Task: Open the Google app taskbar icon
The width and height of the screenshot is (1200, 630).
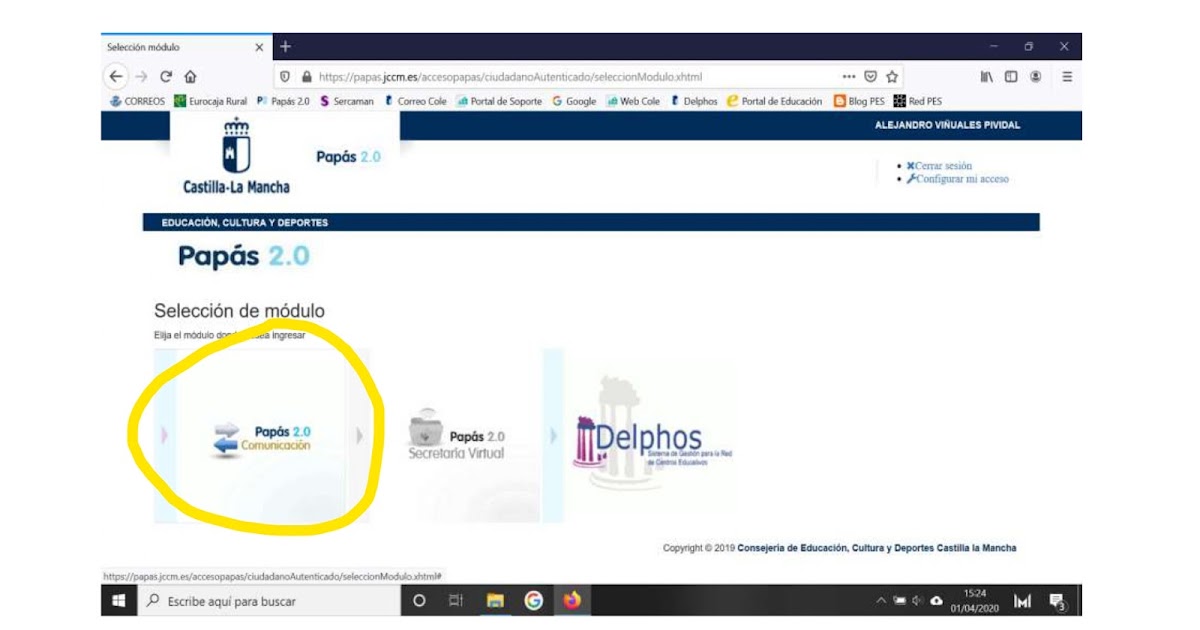Action: point(533,601)
